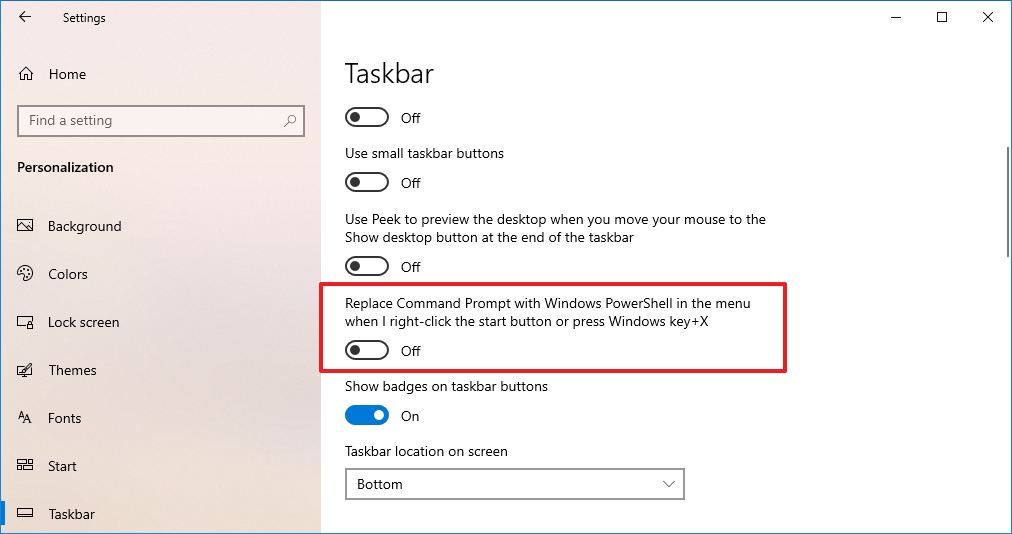Open the Home icon in sidebar
Image resolution: width=1012 pixels, height=534 pixels.
(26, 74)
